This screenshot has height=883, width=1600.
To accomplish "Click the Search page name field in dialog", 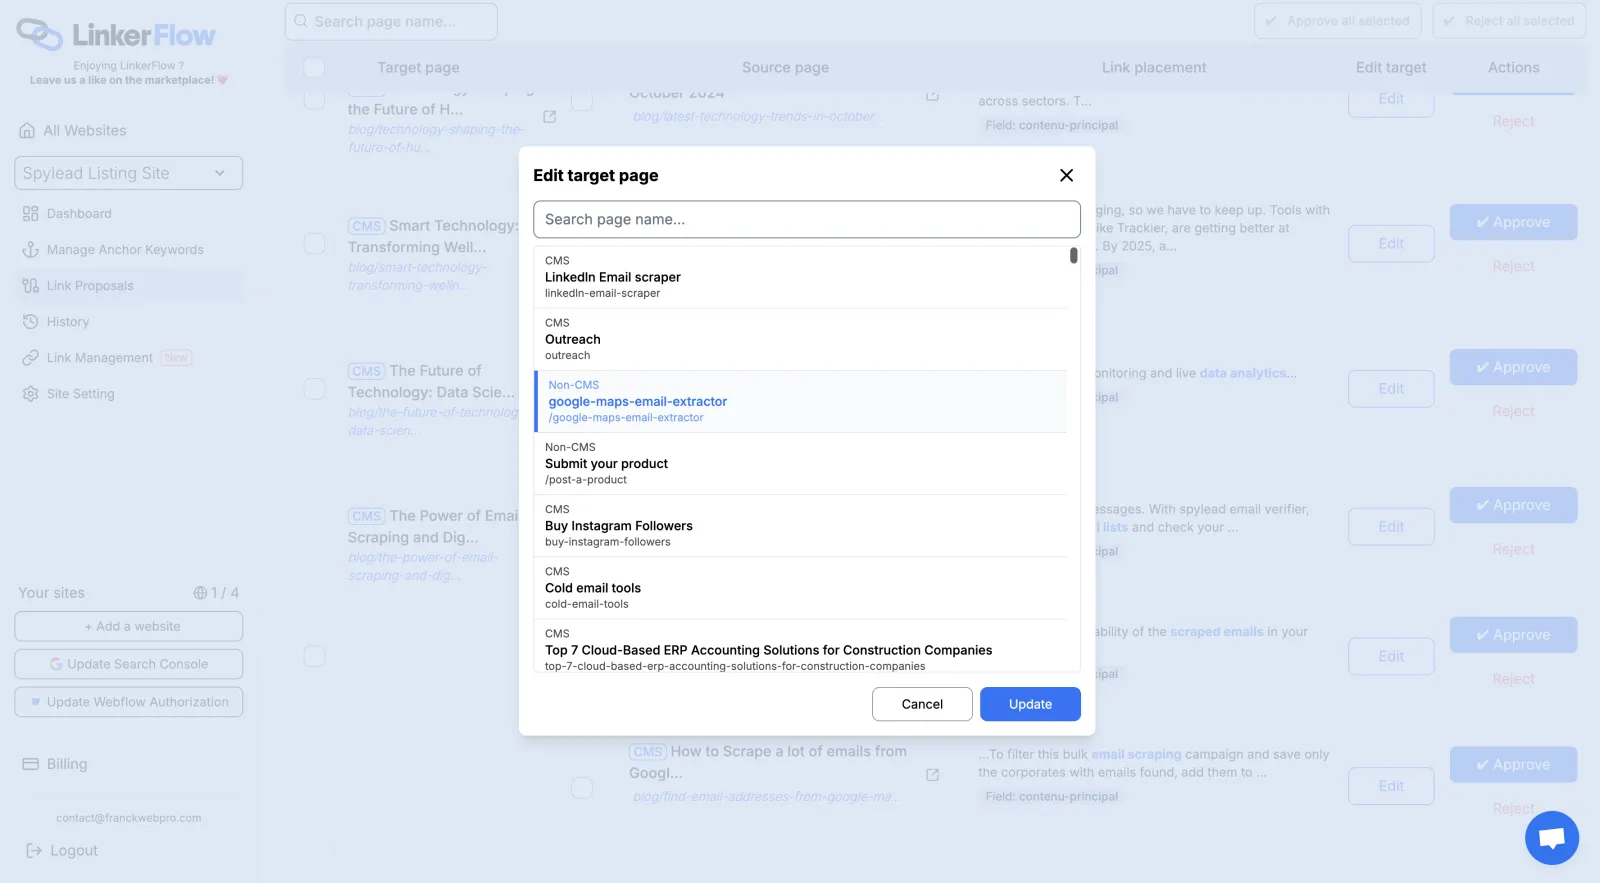I will 807,220.
